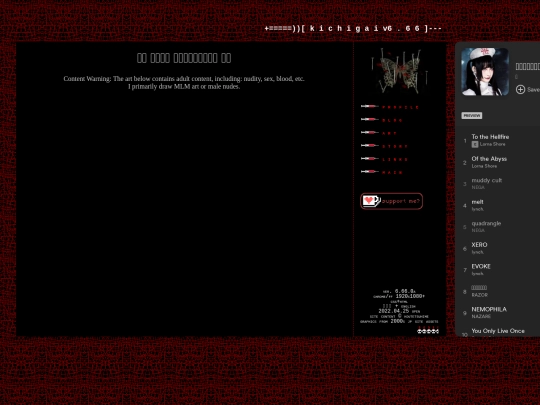Click the PREVIEW badge in the player

coord(471,115)
